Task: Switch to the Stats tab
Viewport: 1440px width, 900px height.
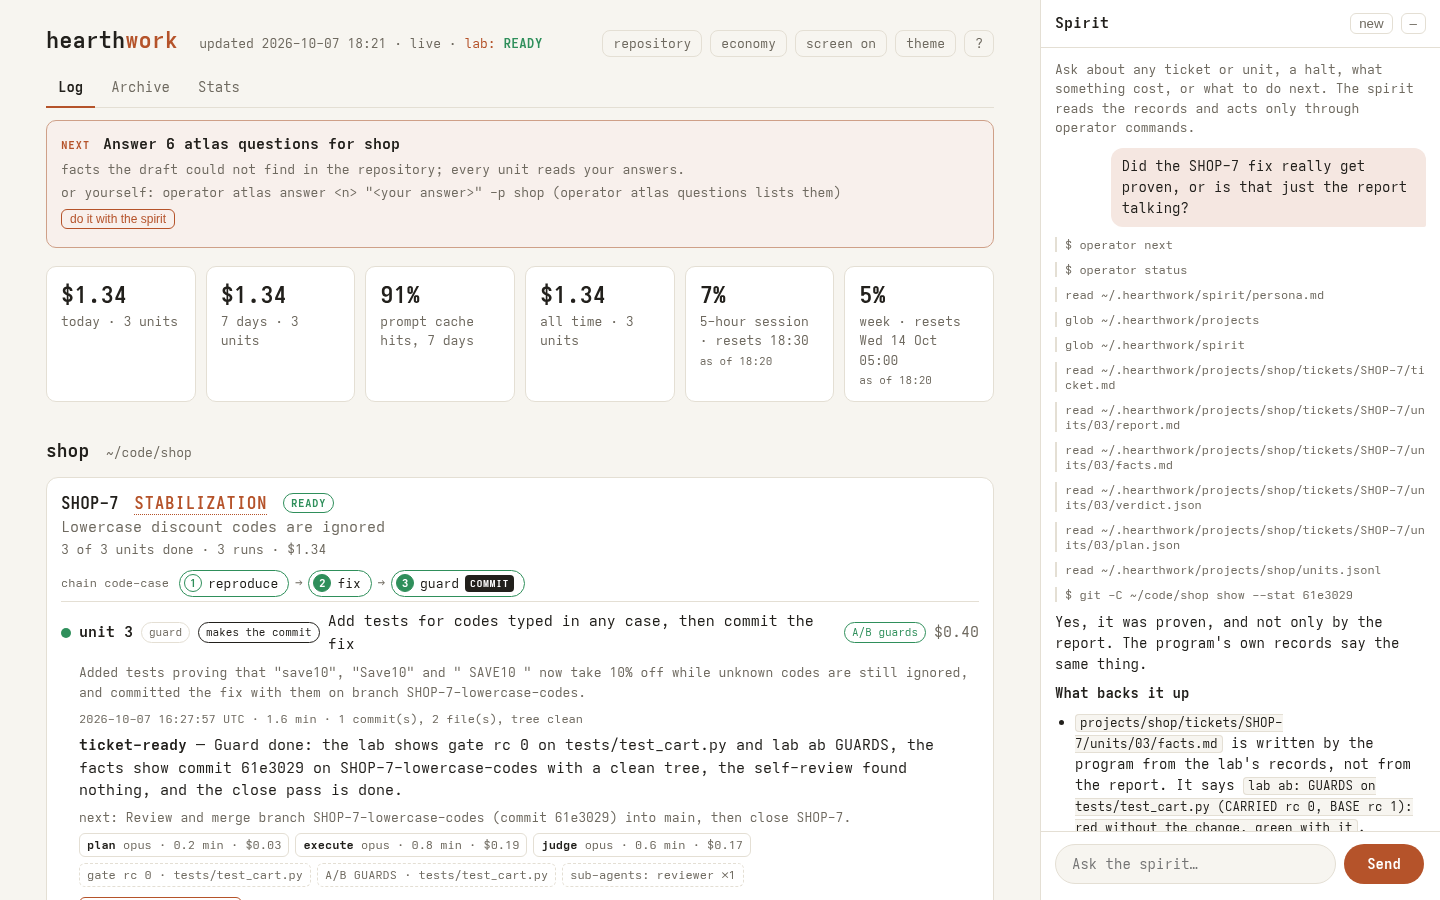Action: pyautogui.click(x=218, y=87)
